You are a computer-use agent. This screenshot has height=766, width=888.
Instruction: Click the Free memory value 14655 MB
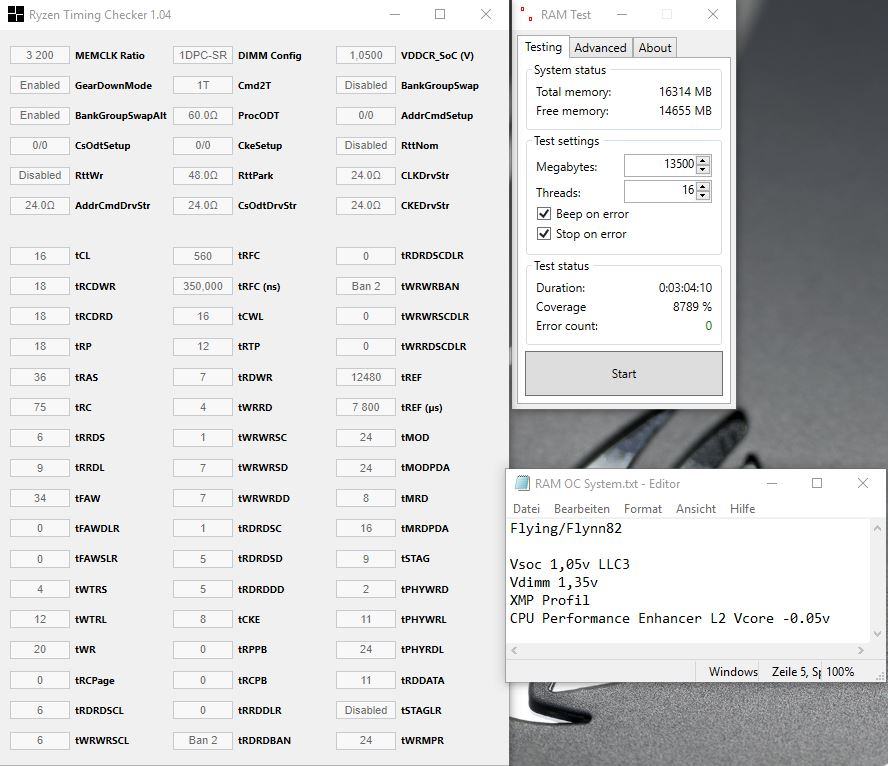click(685, 110)
